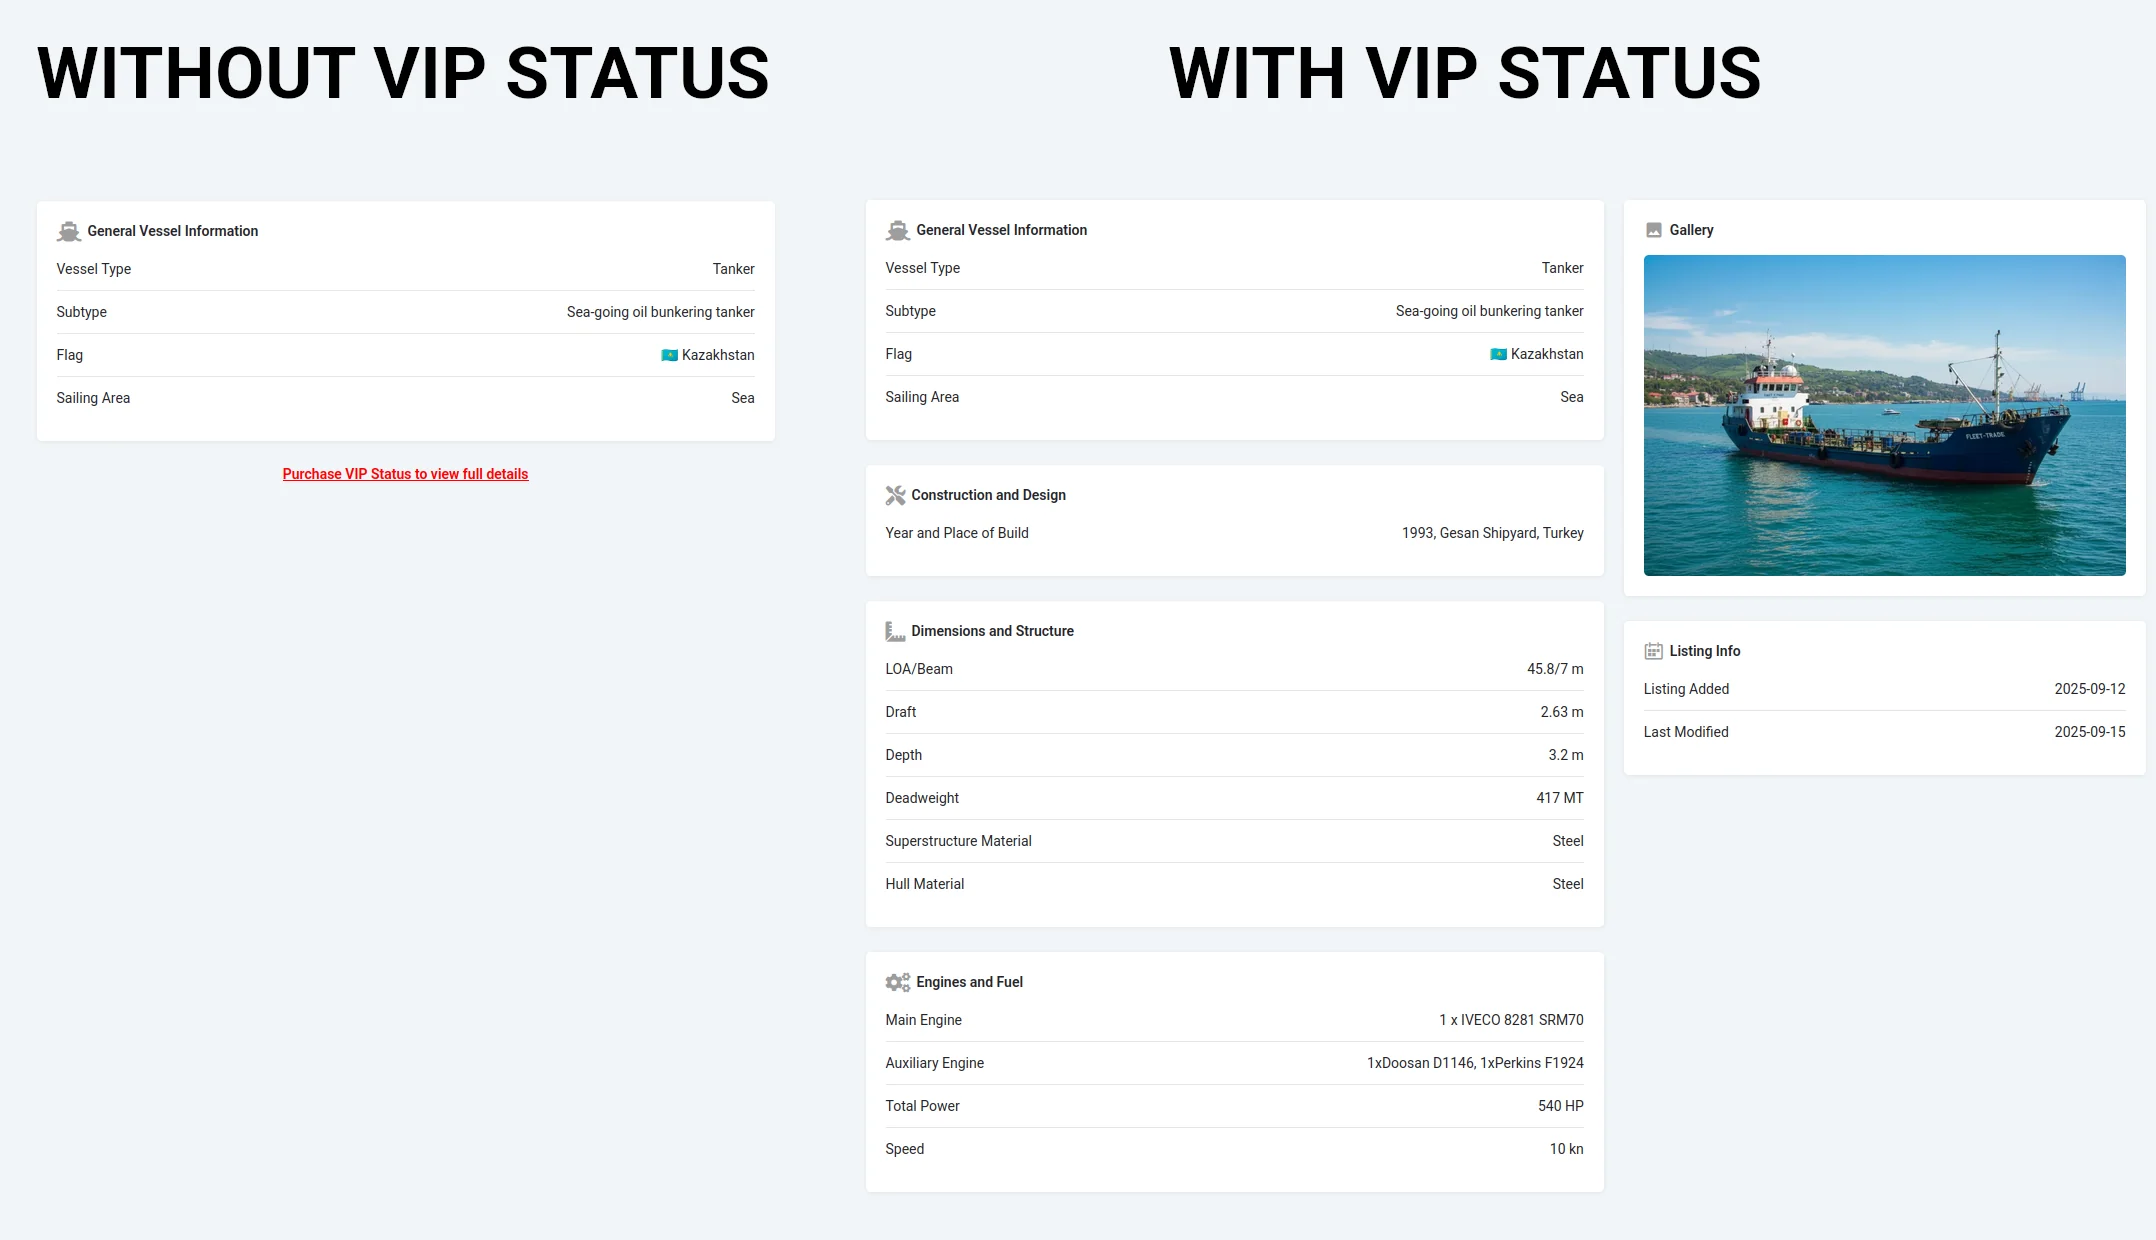
Task: Open the tanker photo in the Gallery
Action: click(1884, 415)
